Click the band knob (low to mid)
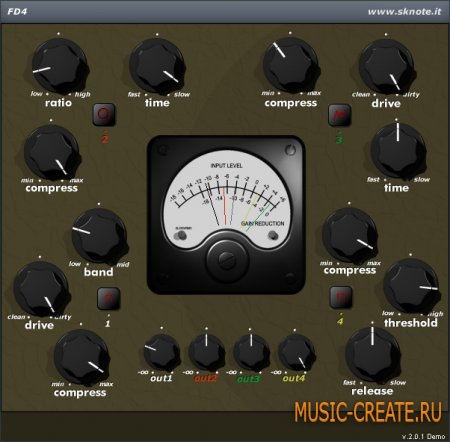 [99, 236]
